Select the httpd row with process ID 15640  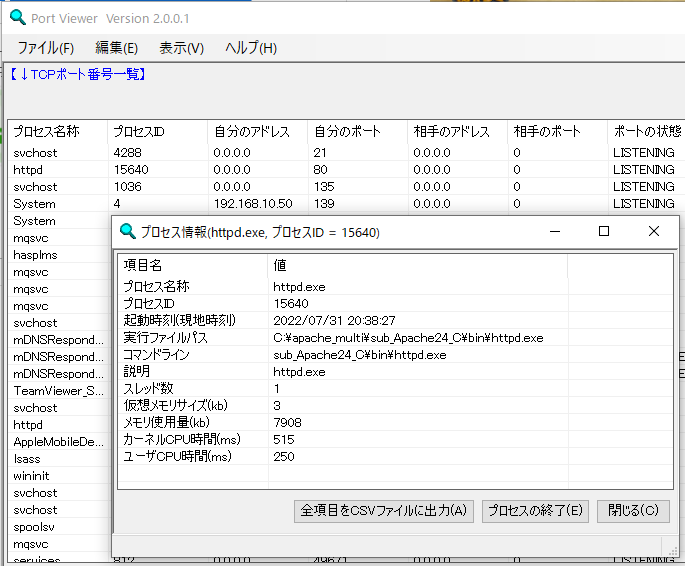[346, 169]
